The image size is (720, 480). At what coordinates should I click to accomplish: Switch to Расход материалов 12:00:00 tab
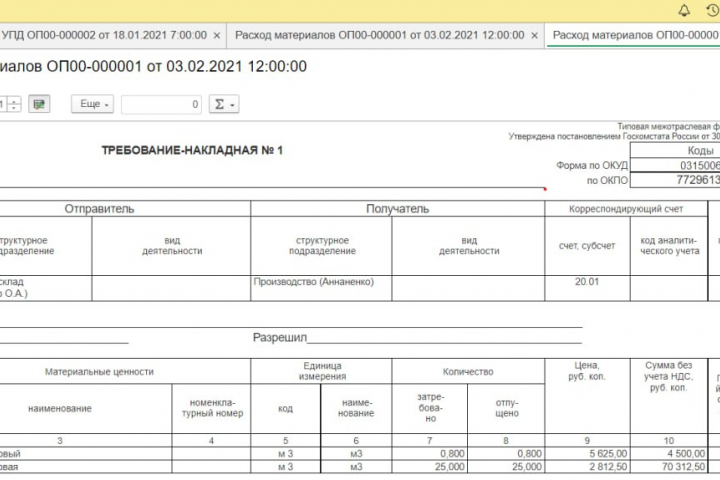click(x=379, y=35)
